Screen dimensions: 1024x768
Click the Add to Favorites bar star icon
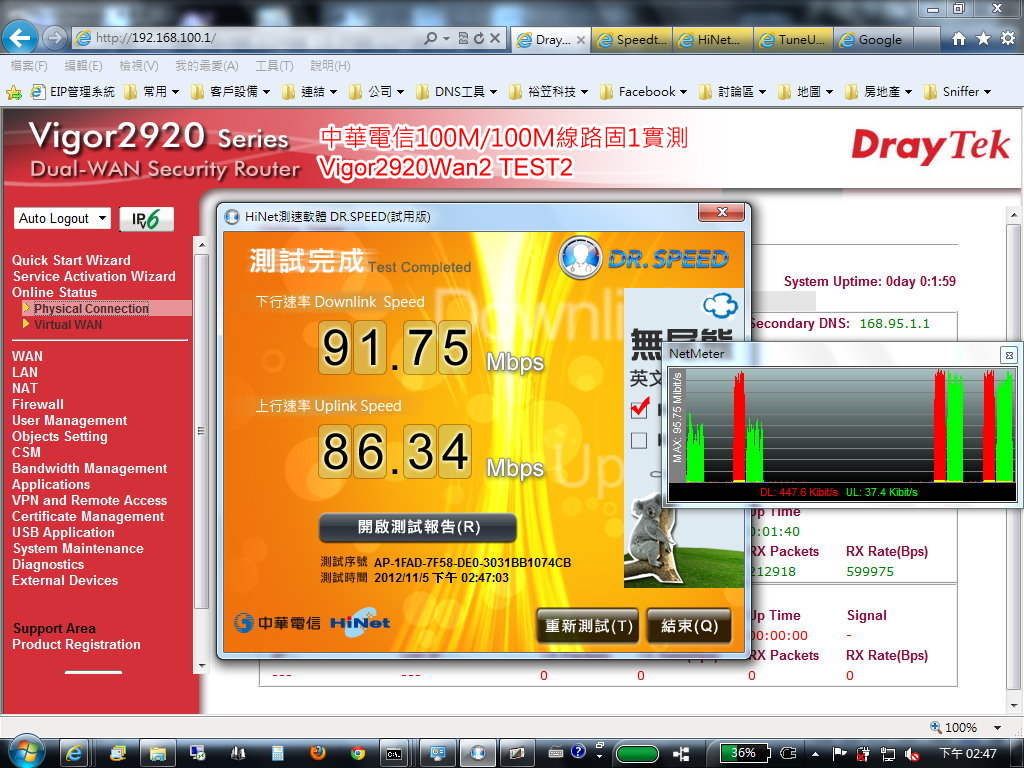pos(13,92)
